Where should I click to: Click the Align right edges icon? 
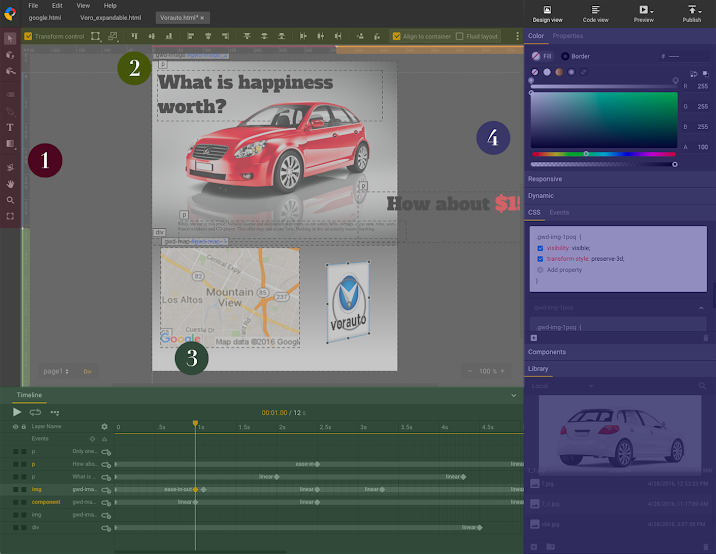coord(225,36)
